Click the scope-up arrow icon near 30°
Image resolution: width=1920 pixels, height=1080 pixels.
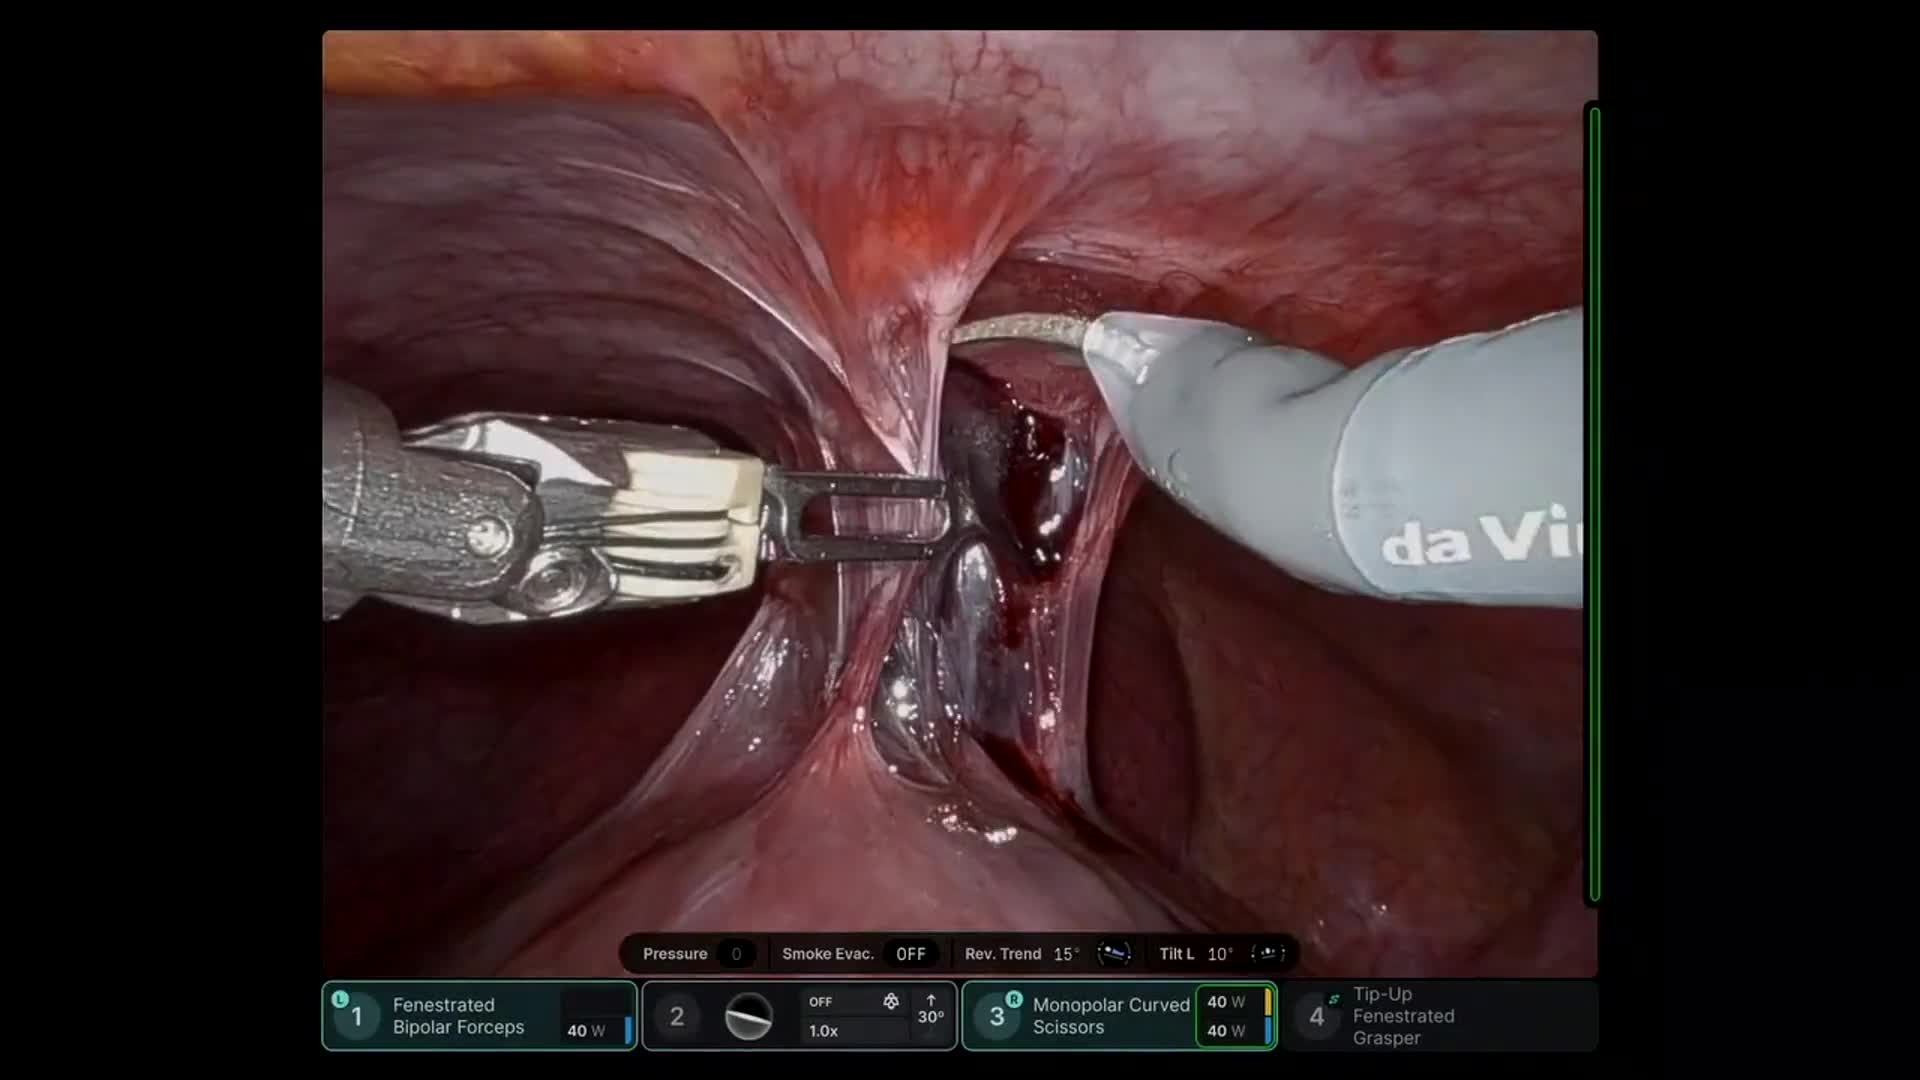[931, 1000]
